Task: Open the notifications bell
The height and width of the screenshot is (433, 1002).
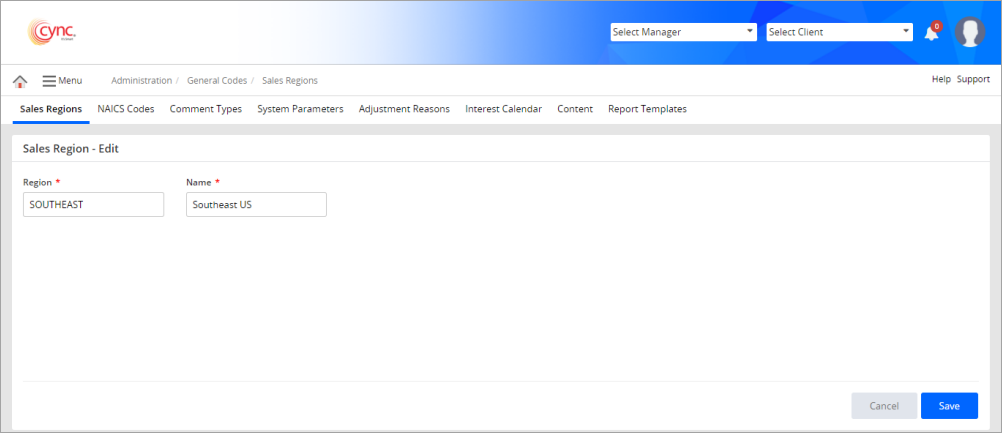Action: [x=931, y=33]
